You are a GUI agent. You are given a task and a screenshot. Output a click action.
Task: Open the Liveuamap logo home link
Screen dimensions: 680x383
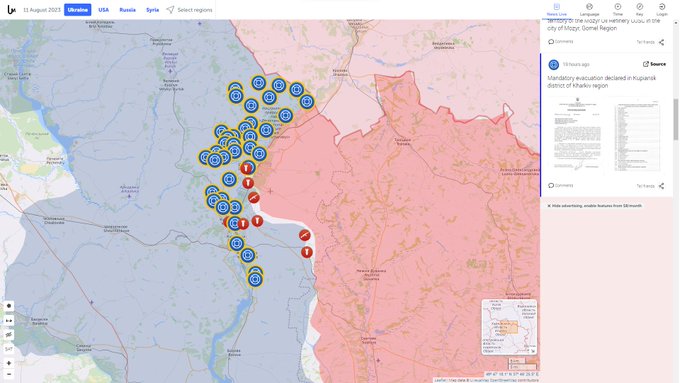tap(12, 10)
